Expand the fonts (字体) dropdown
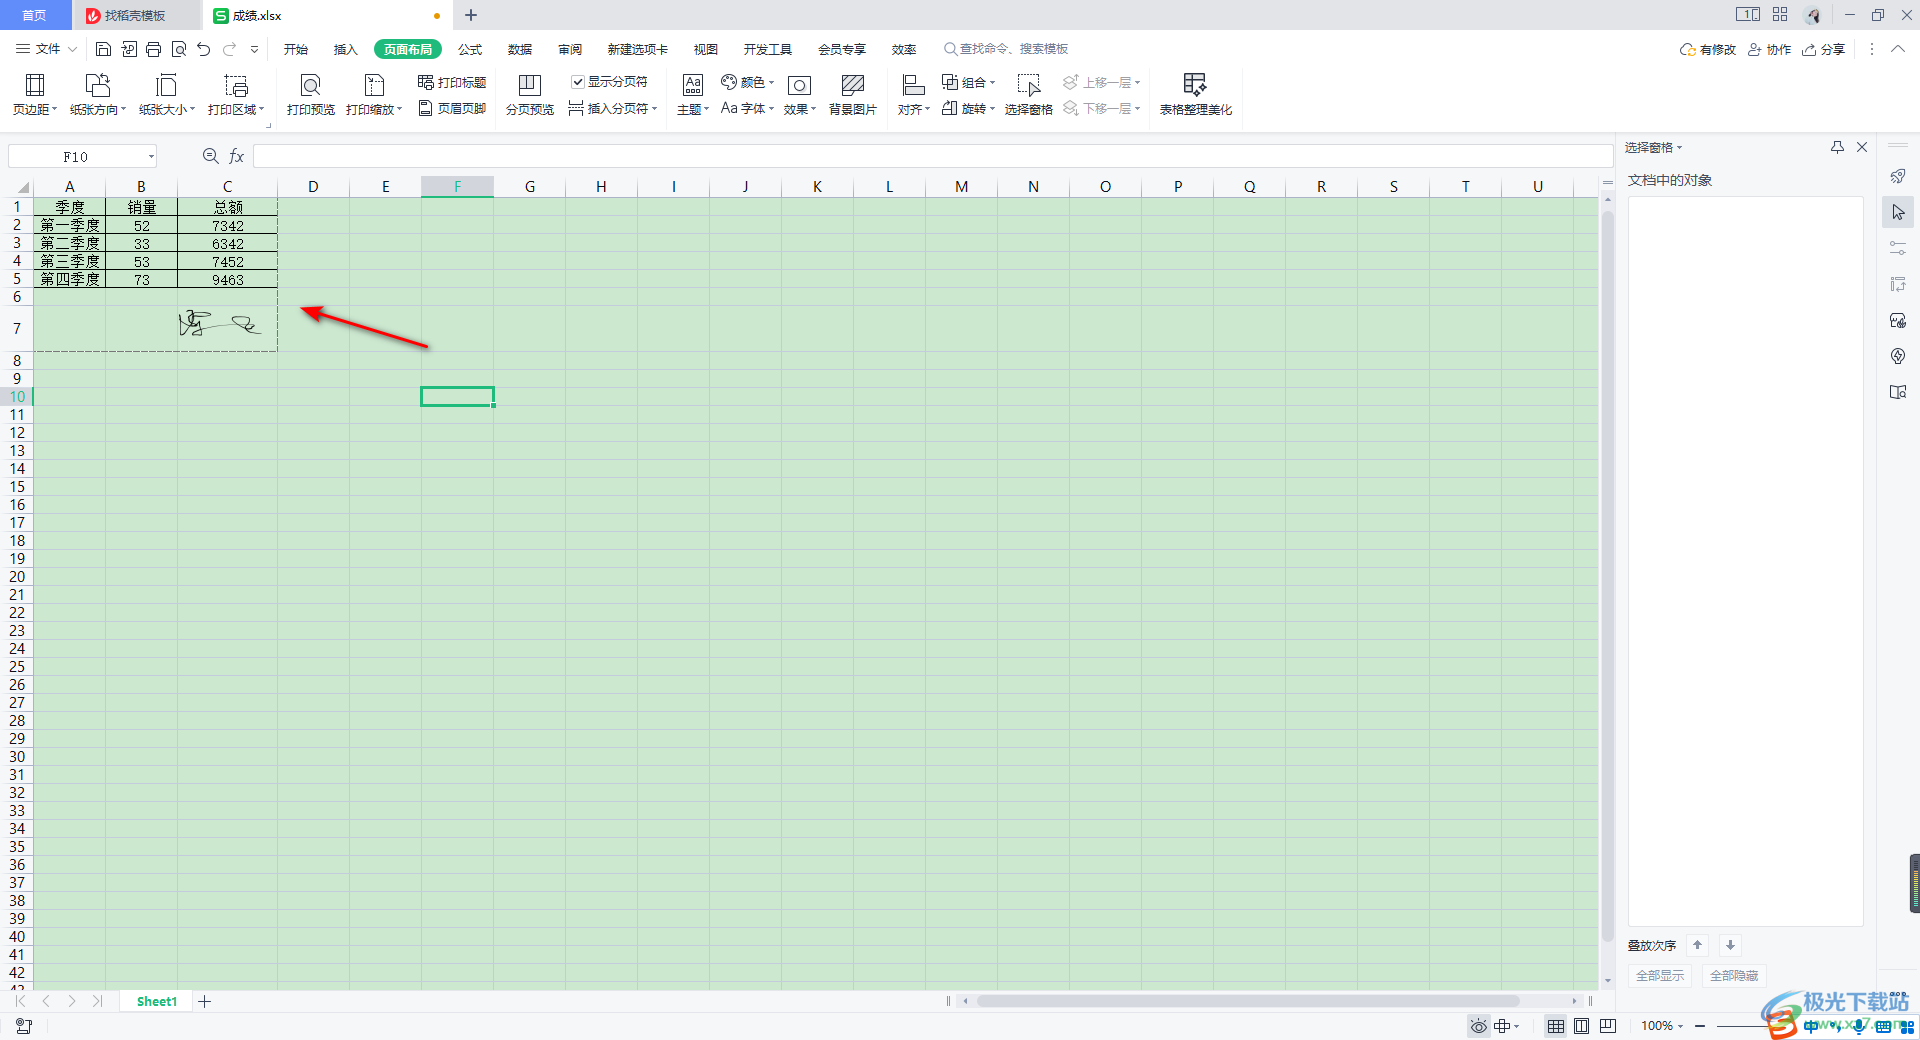The height and width of the screenshot is (1040, 1920). point(772,108)
